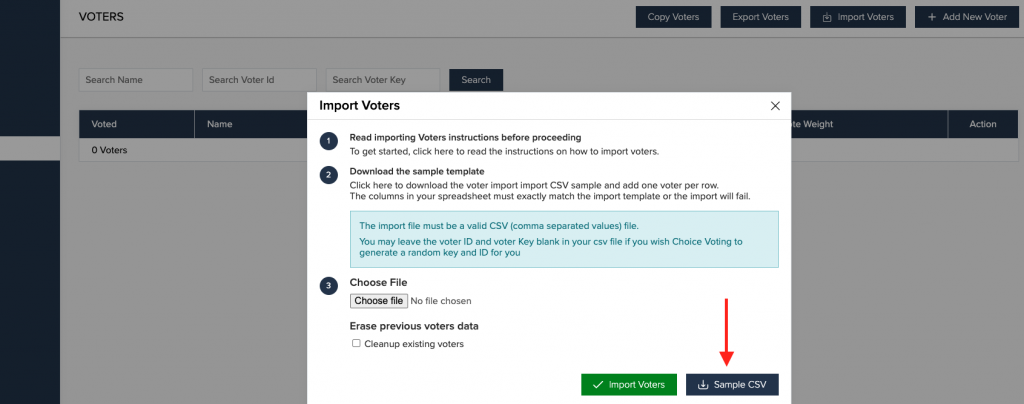Click the import icon in the header button

point(826,17)
